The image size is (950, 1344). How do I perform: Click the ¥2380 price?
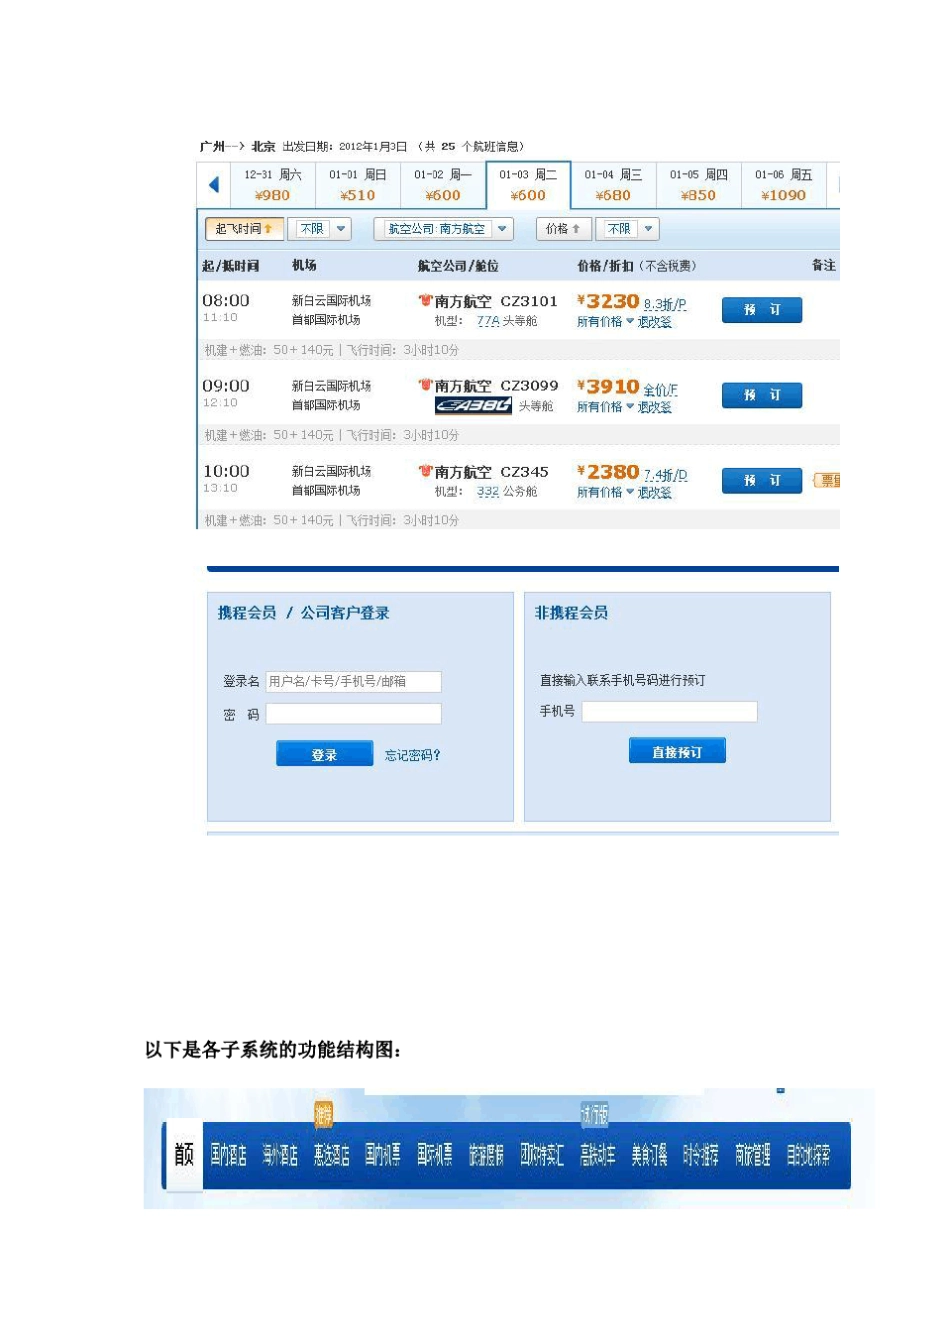pyautogui.click(x=608, y=472)
